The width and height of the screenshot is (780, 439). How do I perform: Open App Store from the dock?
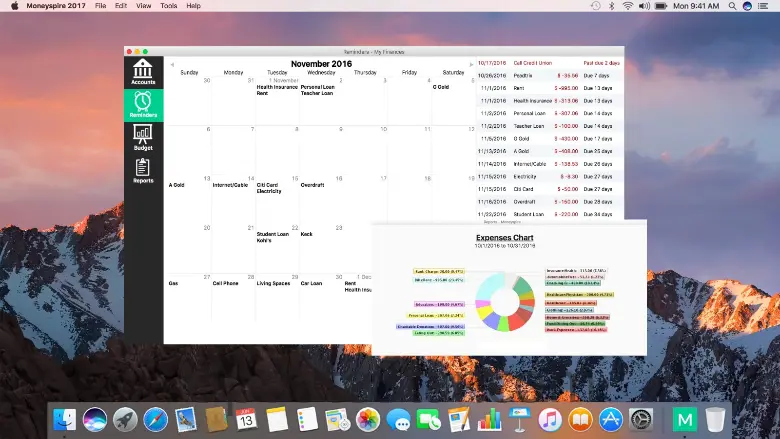pos(611,420)
